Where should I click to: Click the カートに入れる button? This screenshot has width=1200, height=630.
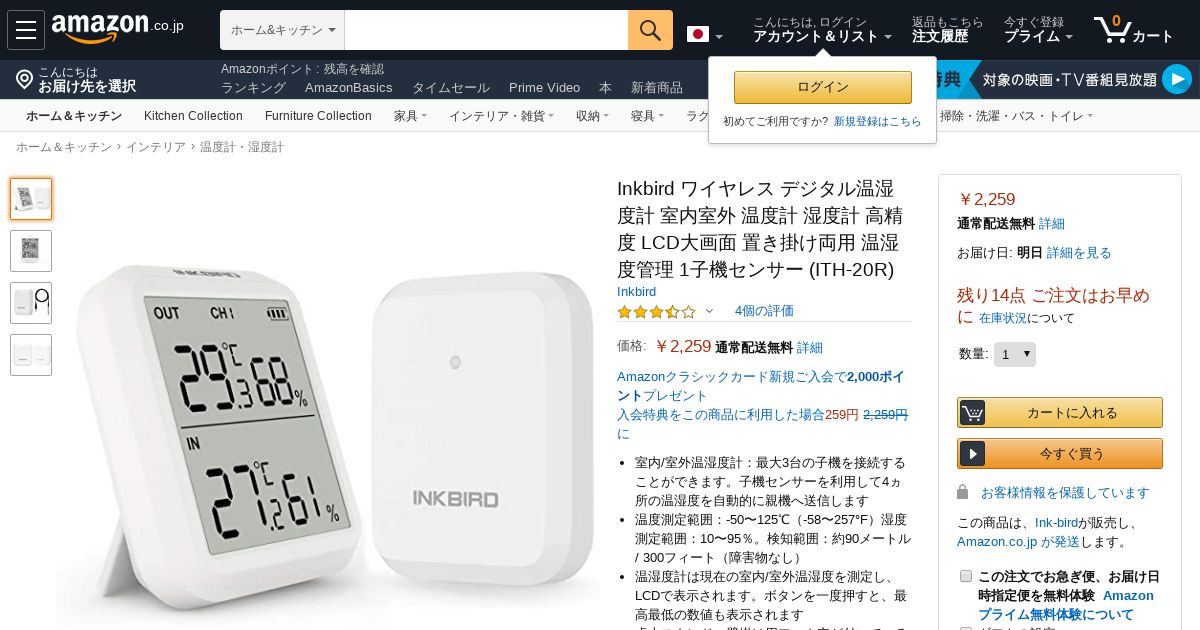point(1060,412)
